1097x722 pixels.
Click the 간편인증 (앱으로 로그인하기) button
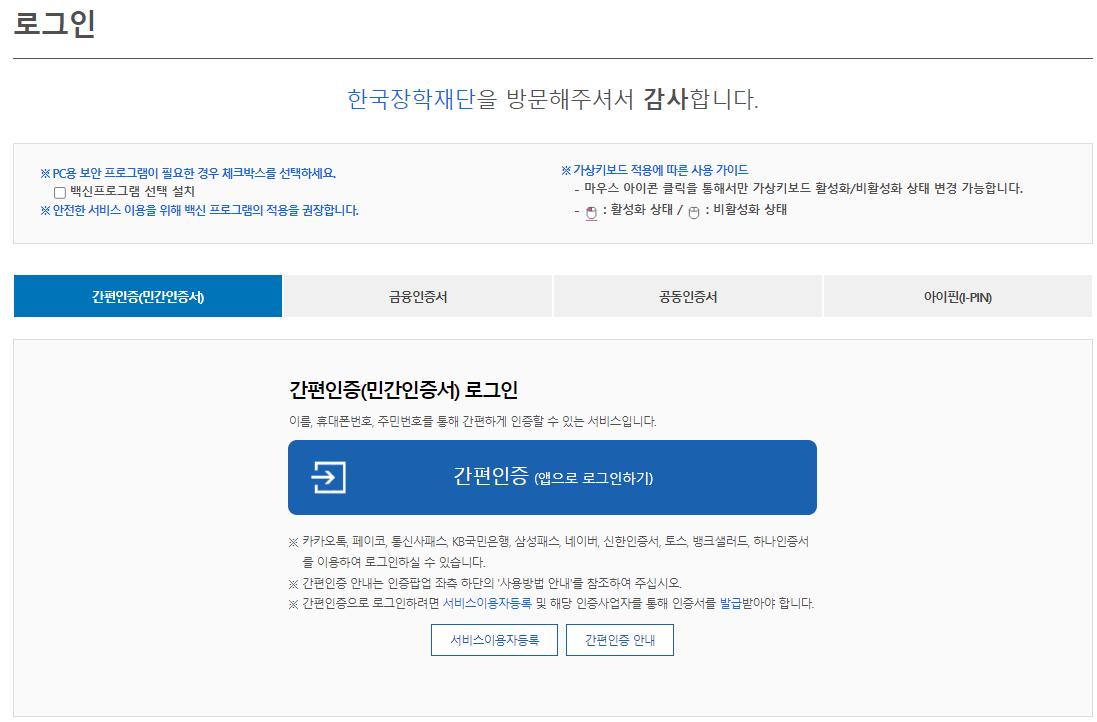click(552, 477)
